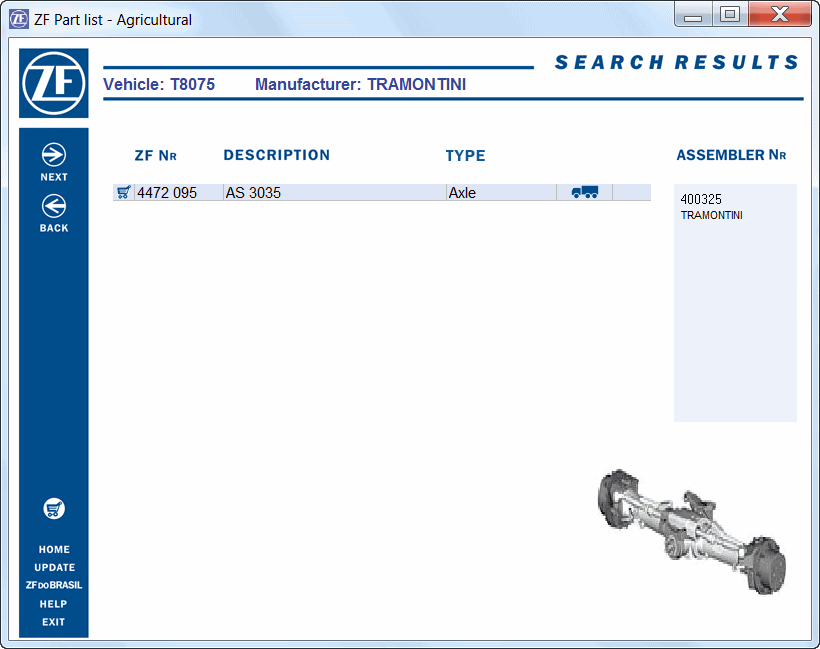Open the ZF do BRASIL link
Screen dimensions: 820x649
pos(54,585)
